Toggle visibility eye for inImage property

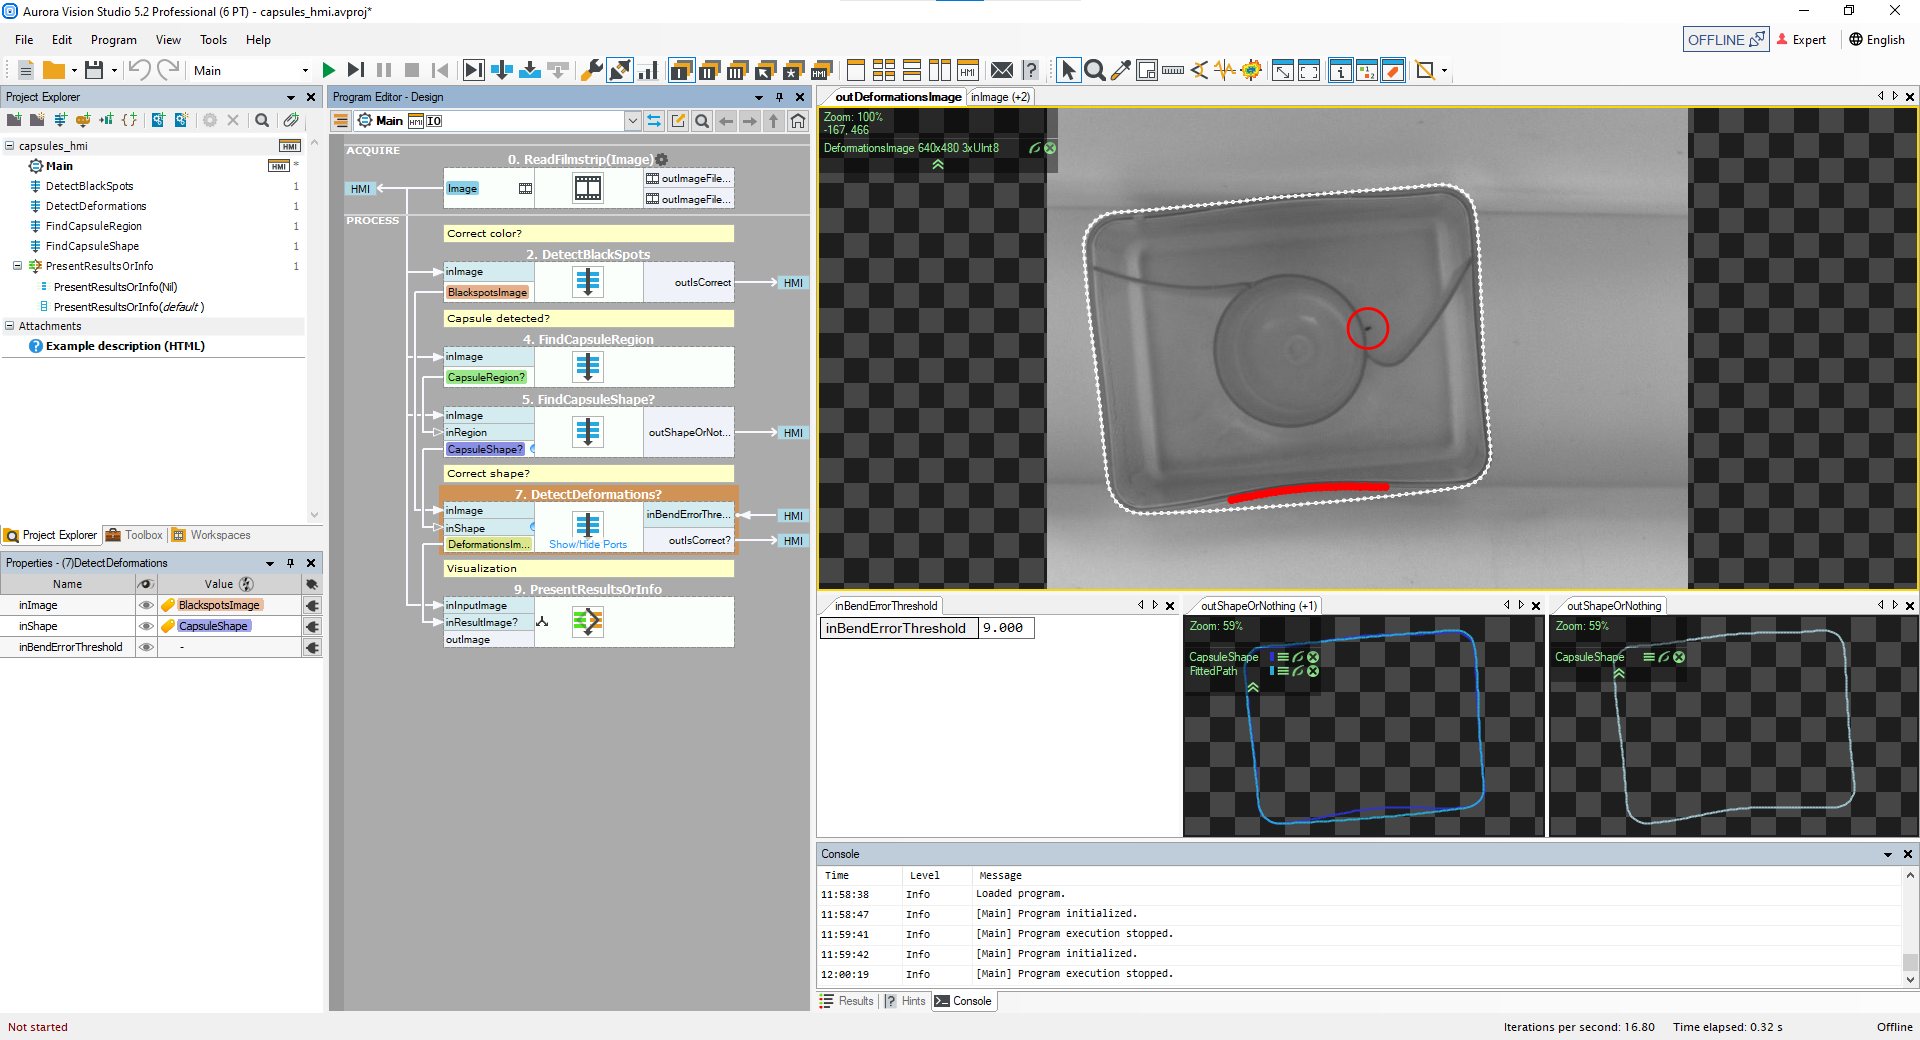[x=146, y=605]
